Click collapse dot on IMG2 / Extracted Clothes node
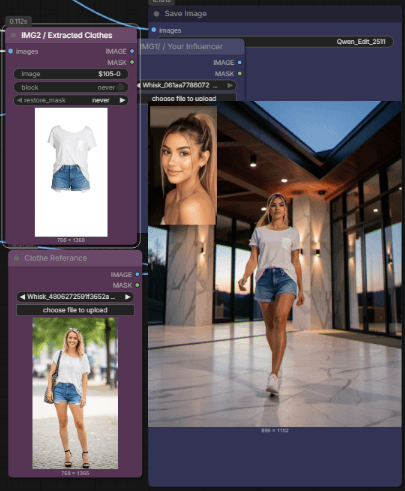 [14, 35]
